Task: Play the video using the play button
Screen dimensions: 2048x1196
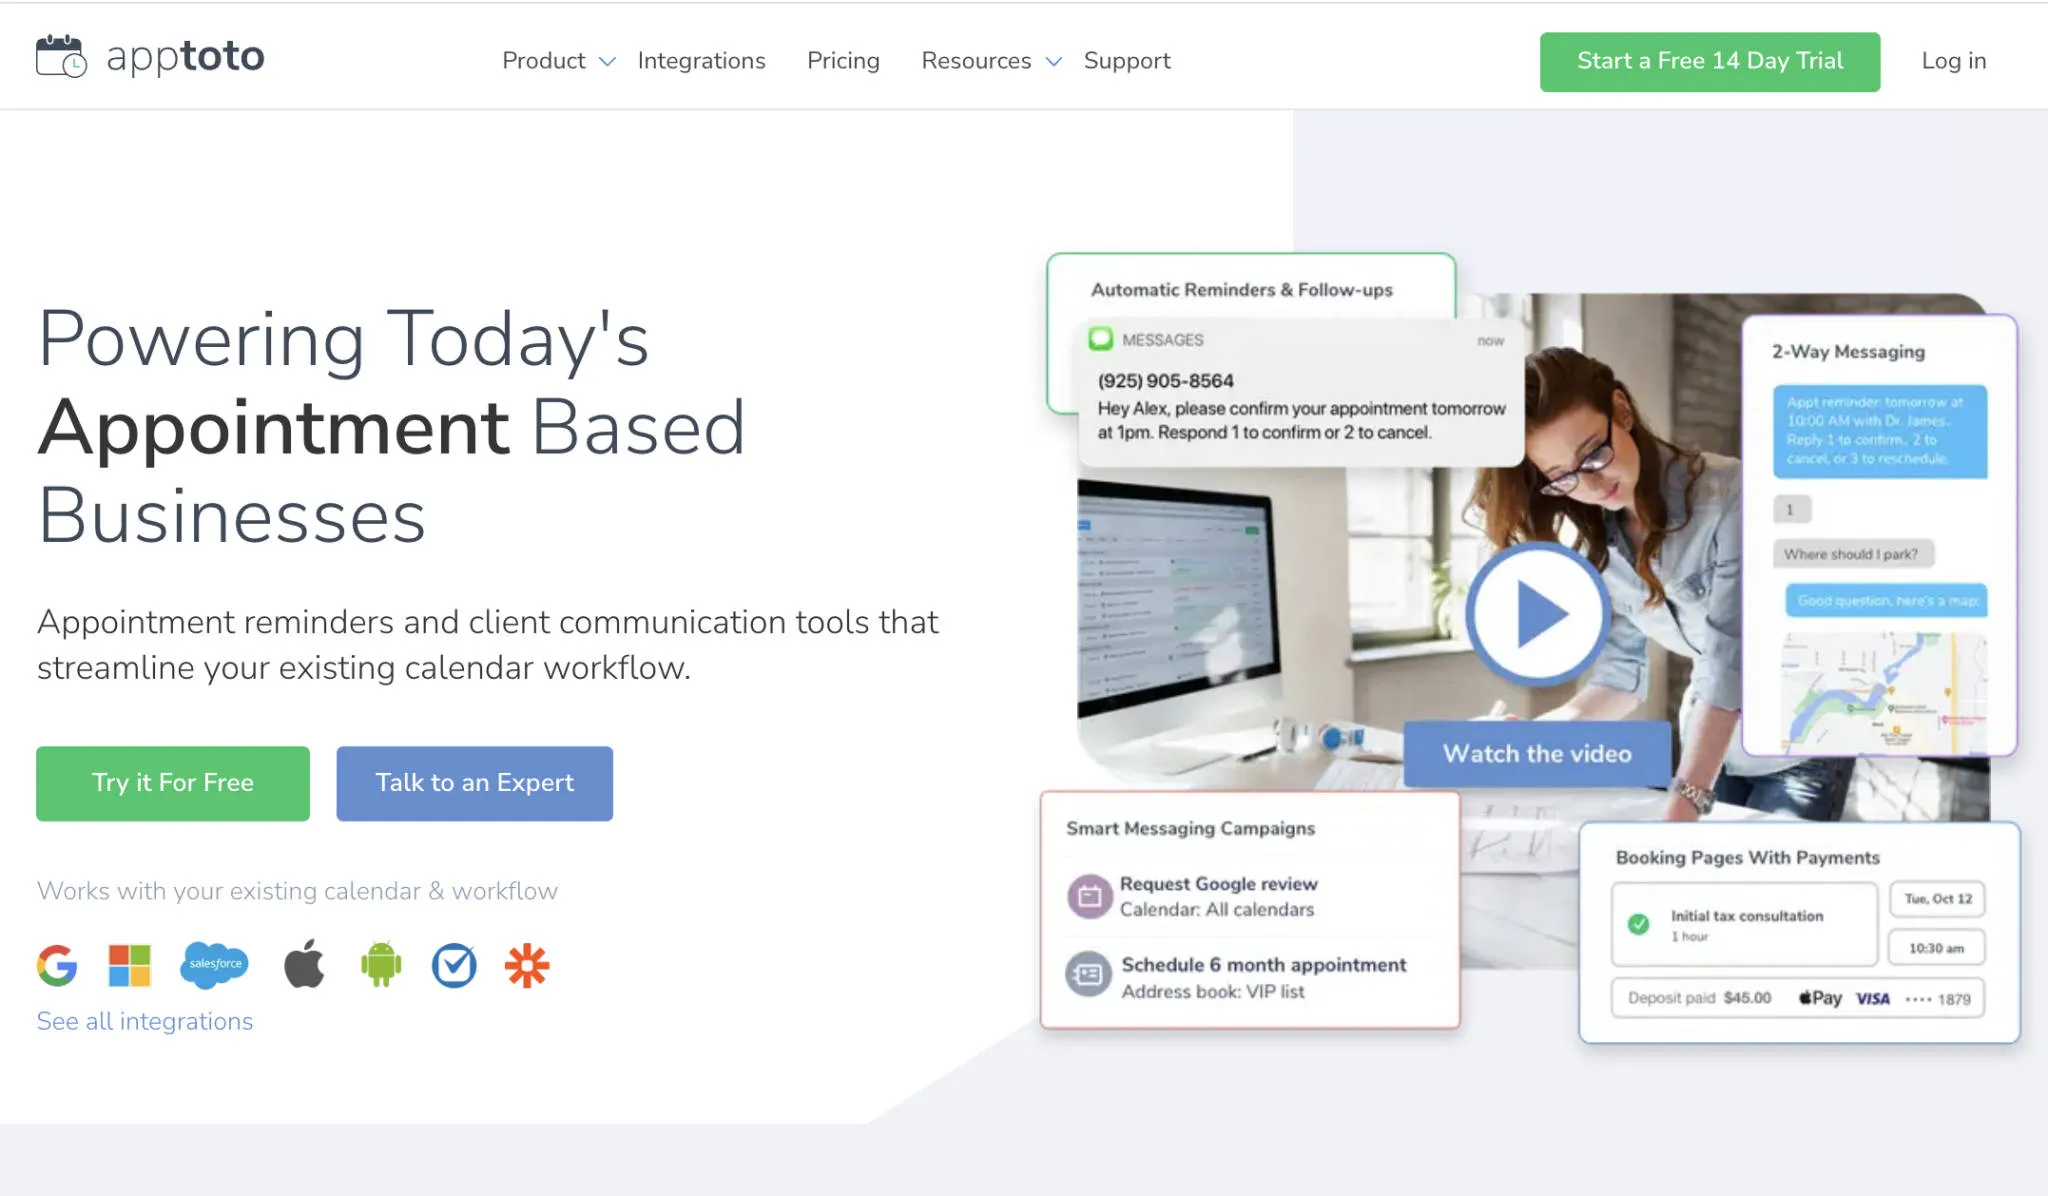Action: (x=1536, y=614)
